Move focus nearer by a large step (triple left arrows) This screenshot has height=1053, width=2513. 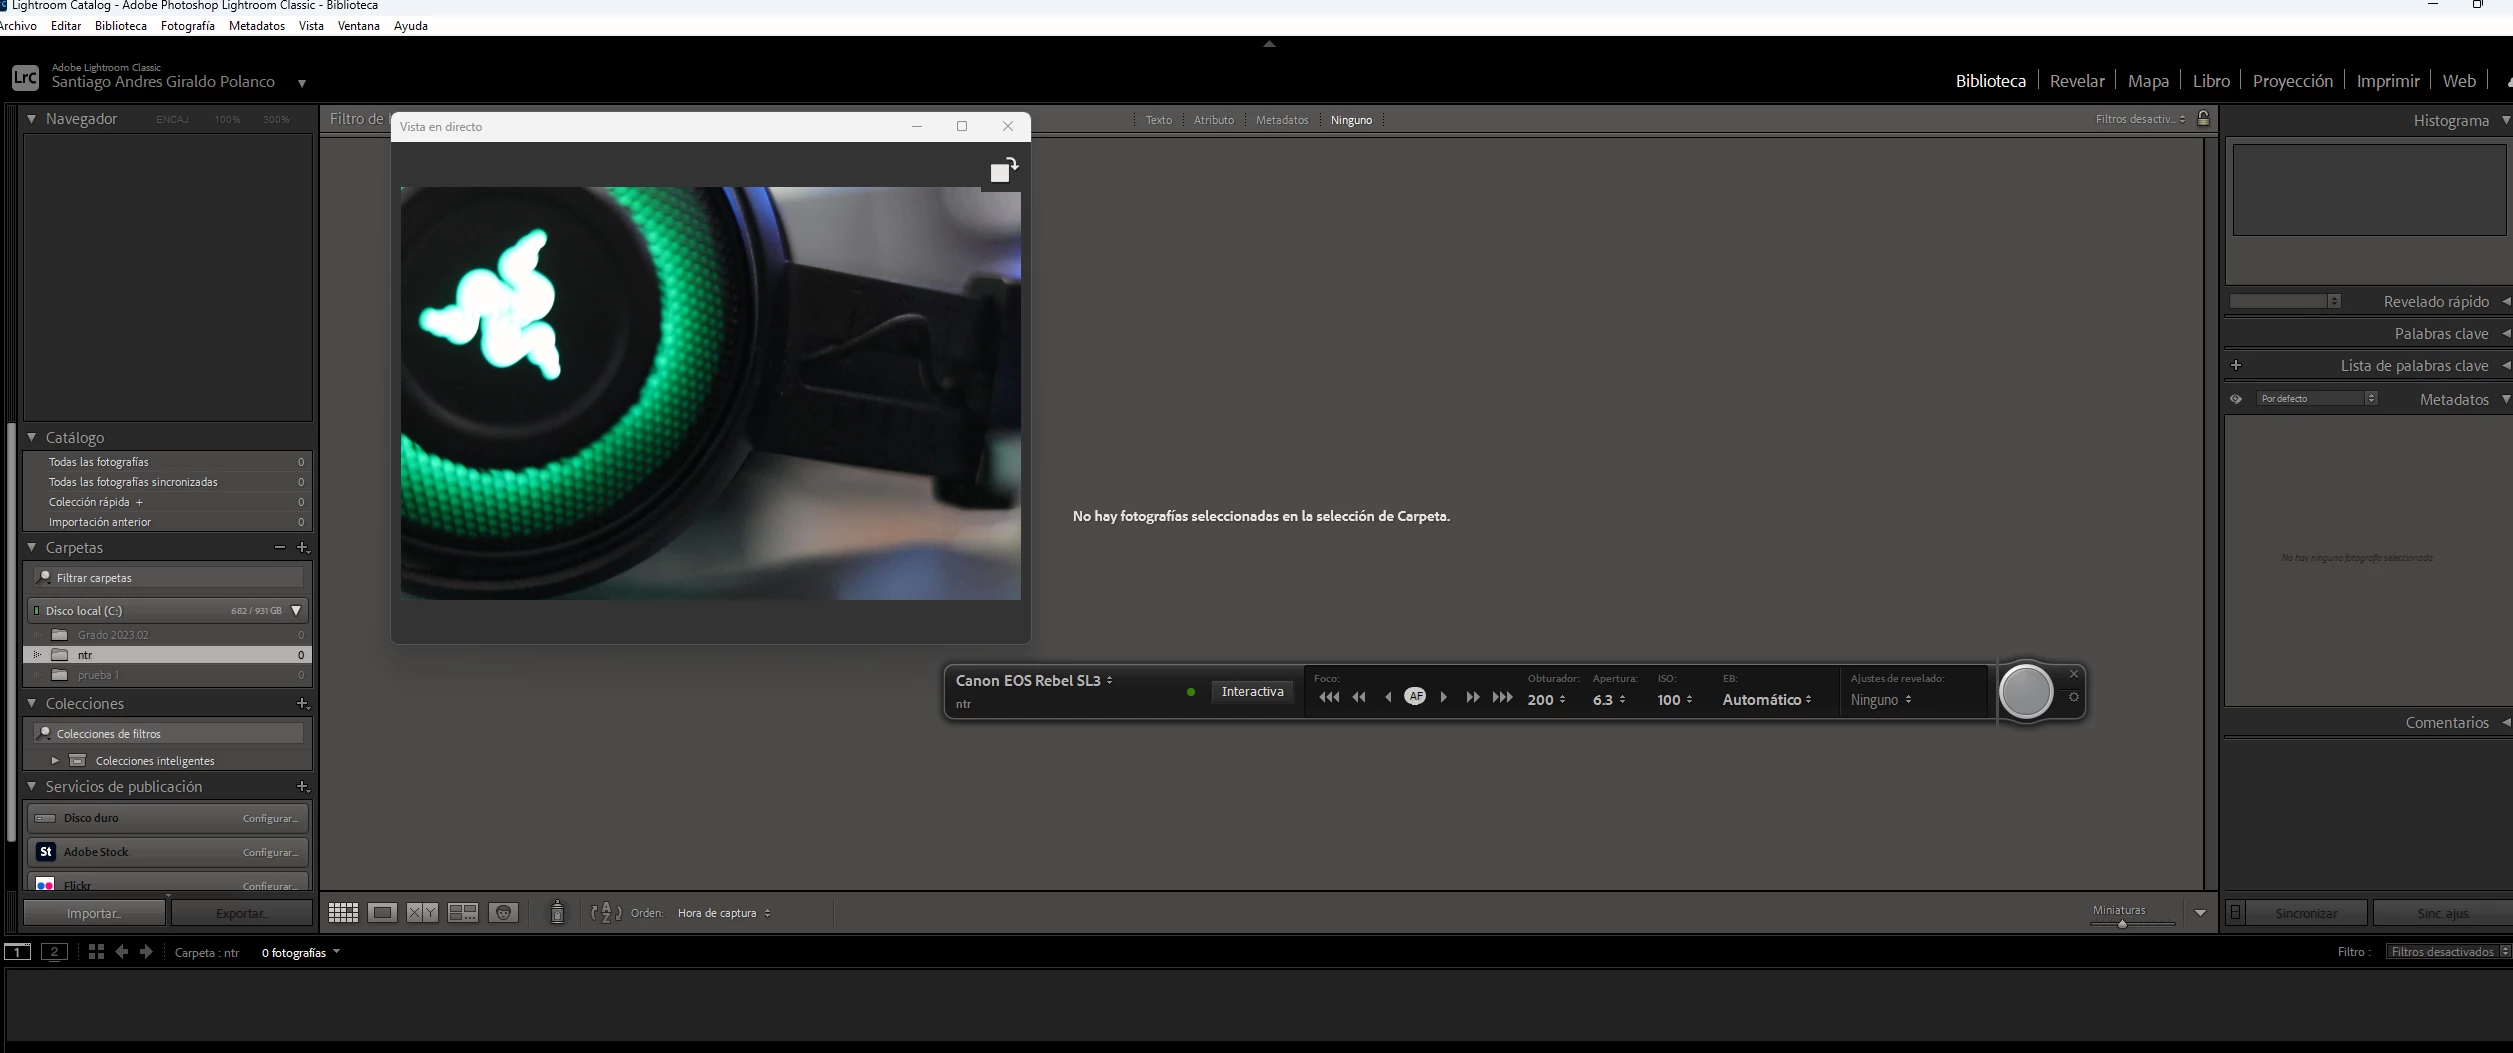coord(1329,697)
